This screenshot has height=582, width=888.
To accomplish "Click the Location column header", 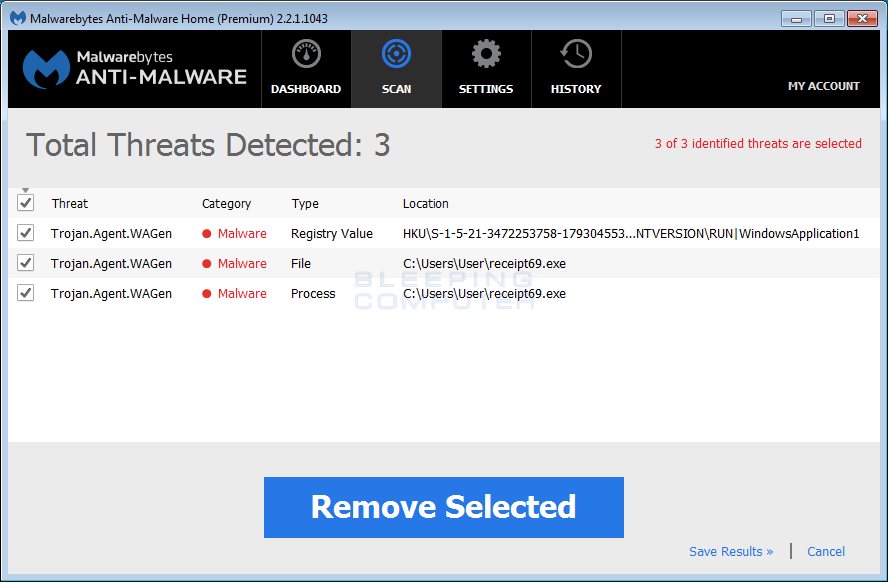I will tap(425, 203).
